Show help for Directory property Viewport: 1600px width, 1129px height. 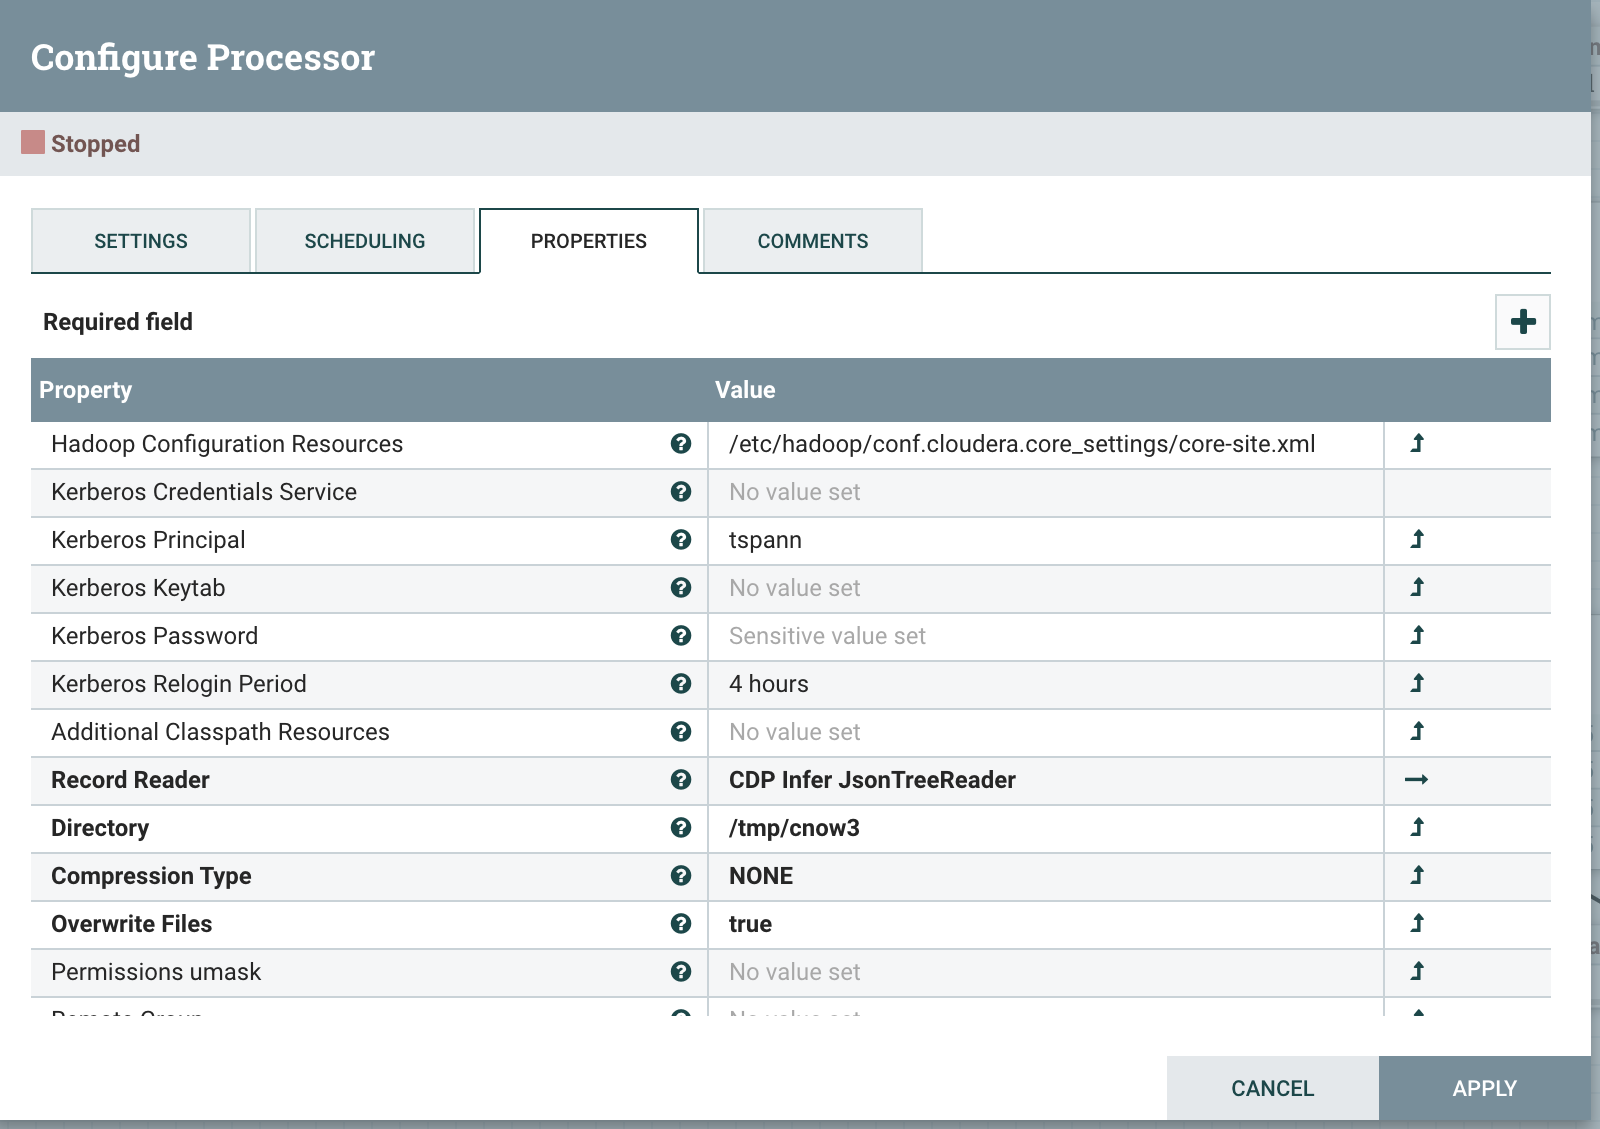(x=681, y=828)
